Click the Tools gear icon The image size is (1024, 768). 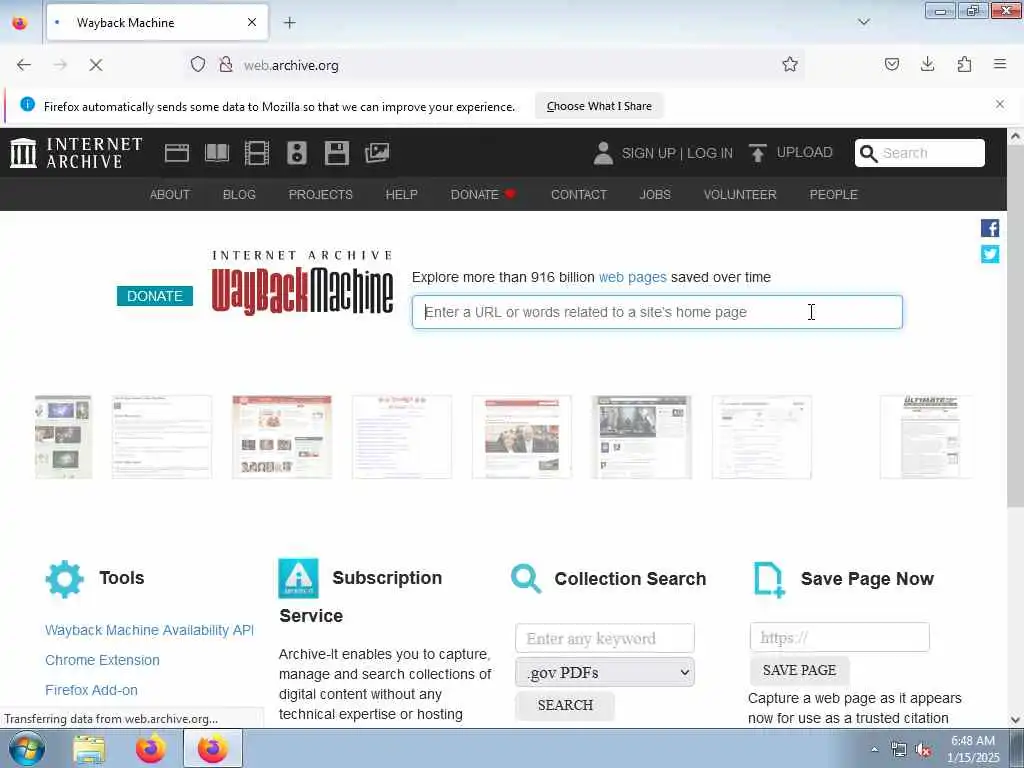(65, 579)
